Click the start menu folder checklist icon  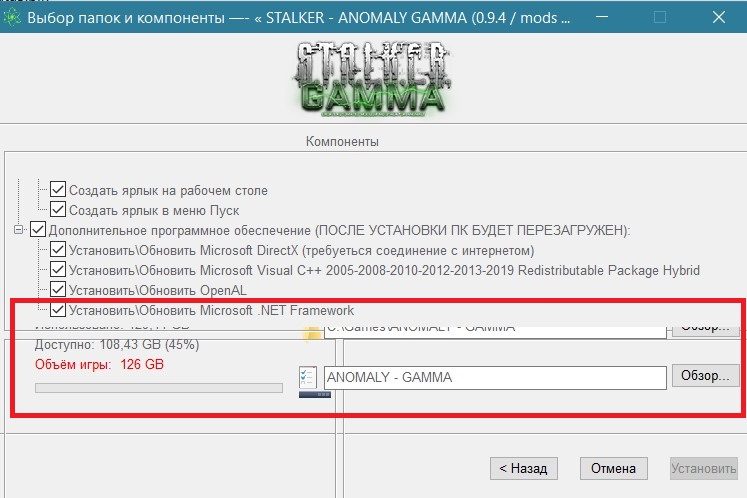308,379
